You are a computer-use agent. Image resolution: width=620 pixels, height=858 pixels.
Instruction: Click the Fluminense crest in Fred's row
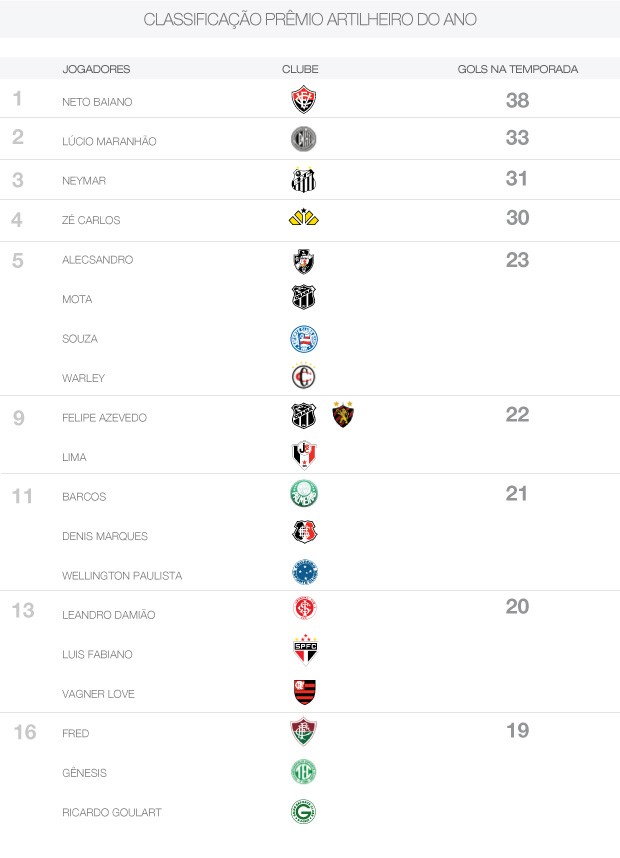pyautogui.click(x=303, y=732)
